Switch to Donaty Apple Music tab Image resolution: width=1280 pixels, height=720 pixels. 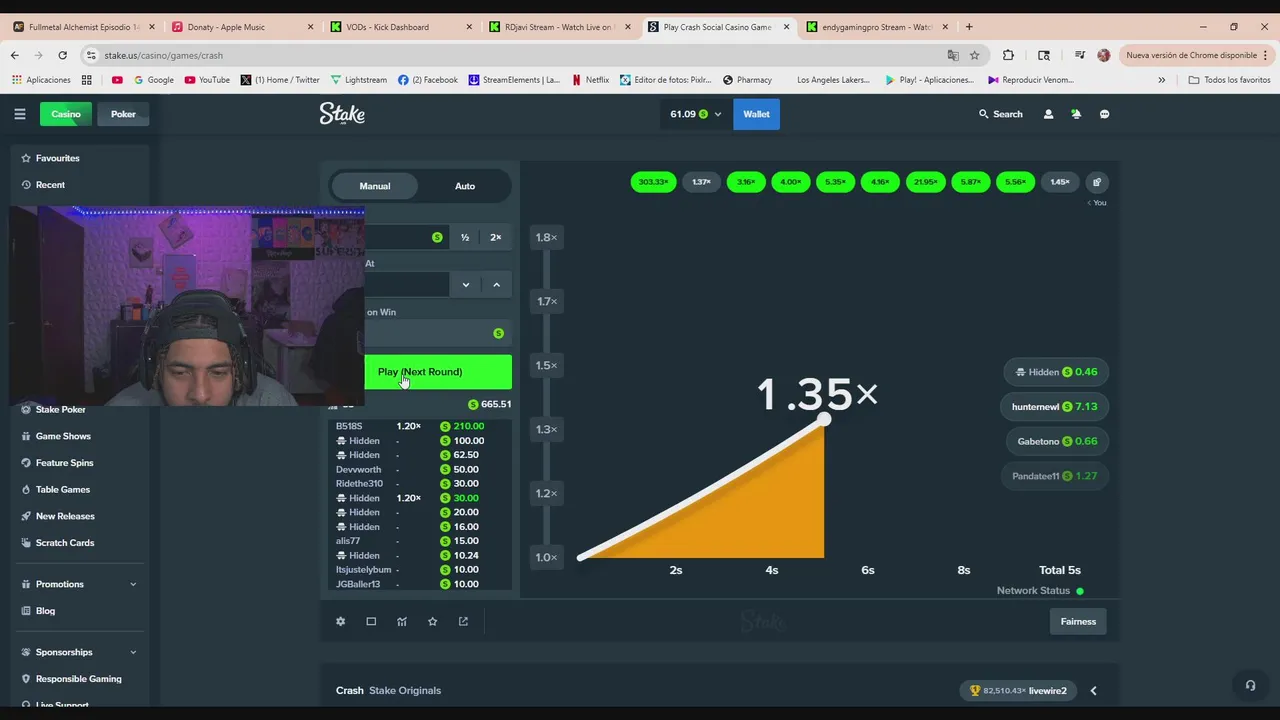242,27
